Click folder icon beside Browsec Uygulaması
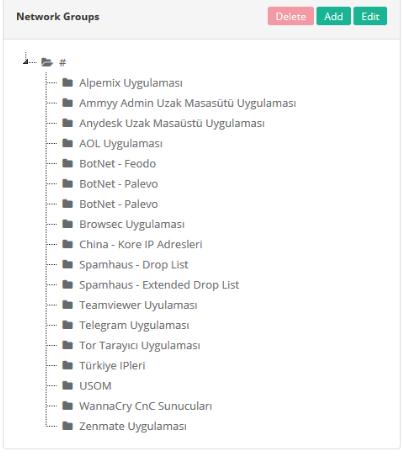Screen dimensions: 402x472 [x=68, y=224]
